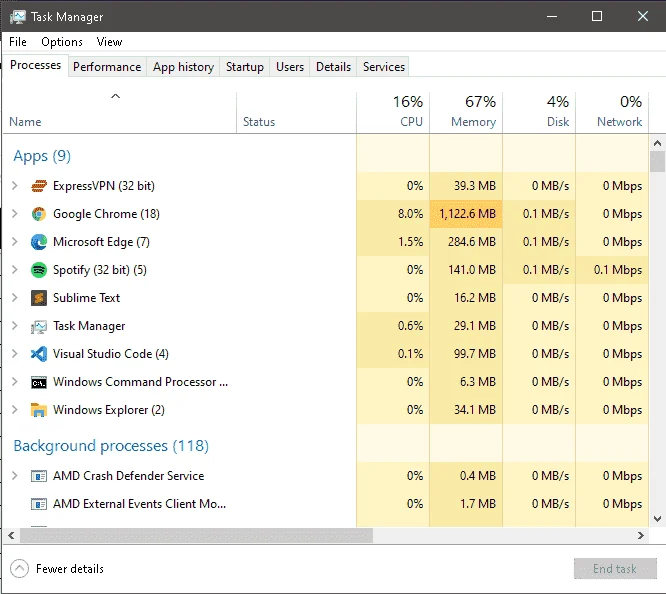Expand the Windows Explorer (2) group
The image size is (666, 594).
point(15,410)
